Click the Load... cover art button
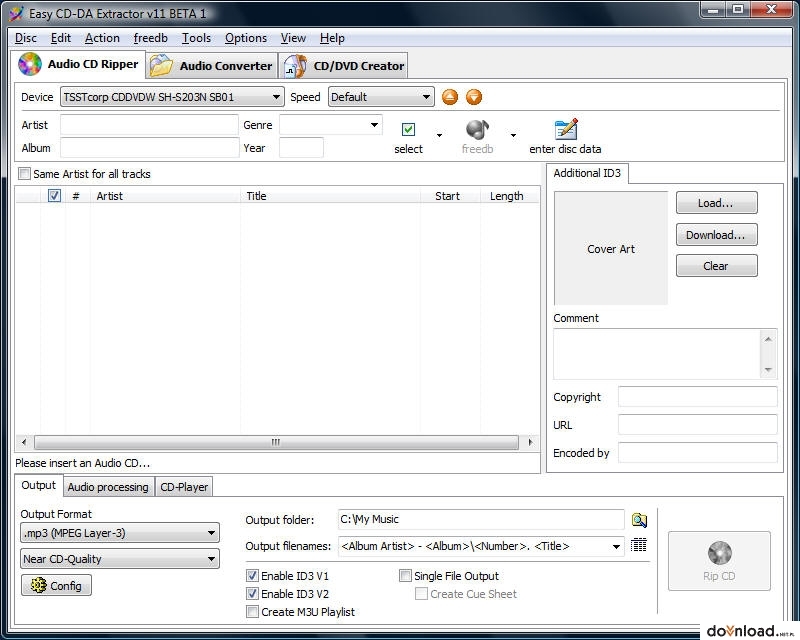The width and height of the screenshot is (800, 640). [716, 203]
